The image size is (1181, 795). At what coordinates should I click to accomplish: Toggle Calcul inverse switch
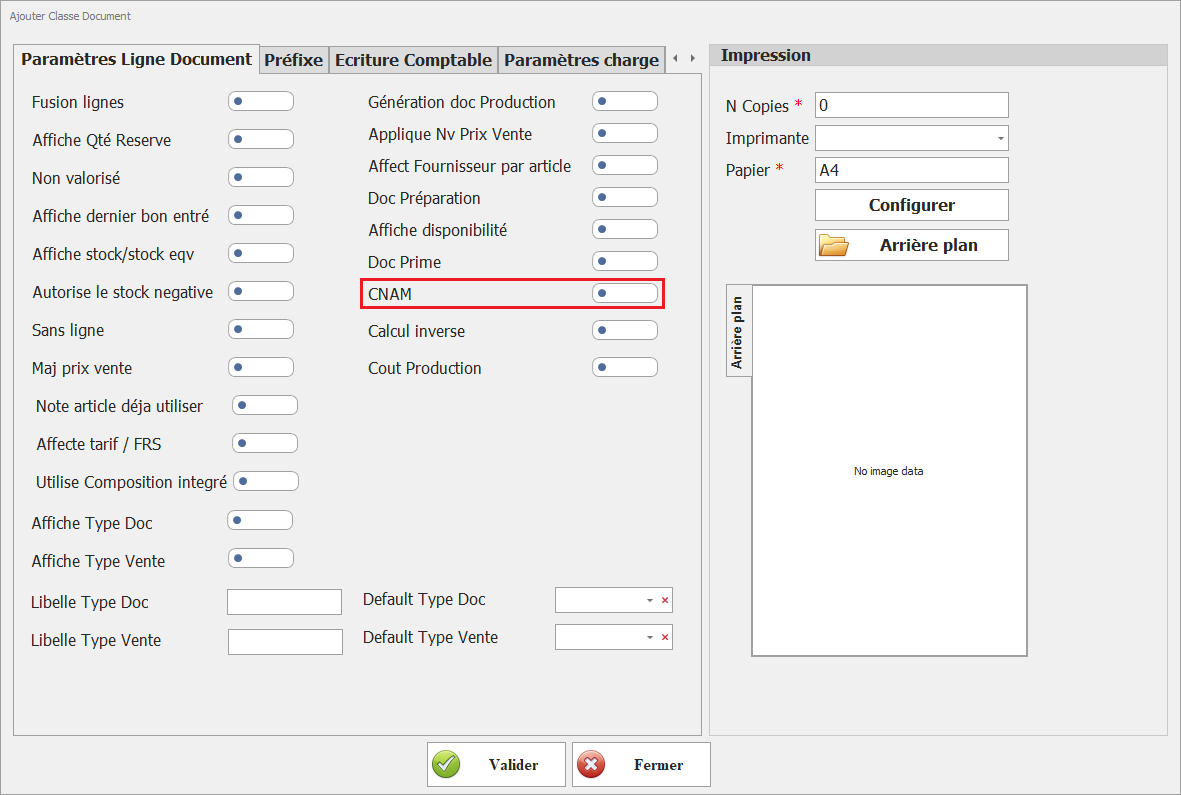pos(624,330)
